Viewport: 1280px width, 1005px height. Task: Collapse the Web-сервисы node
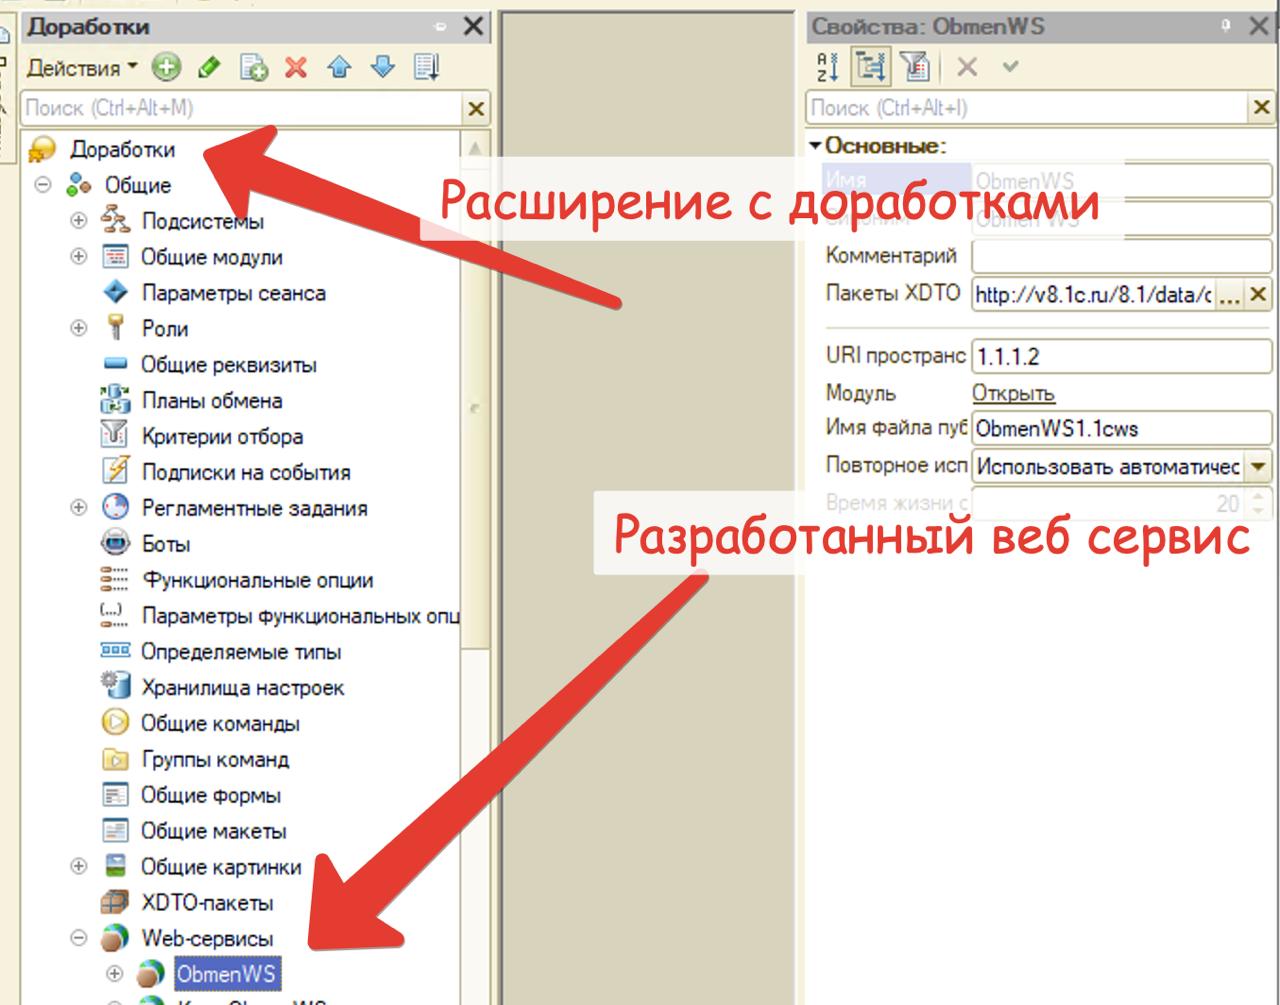tap(79, 938)
